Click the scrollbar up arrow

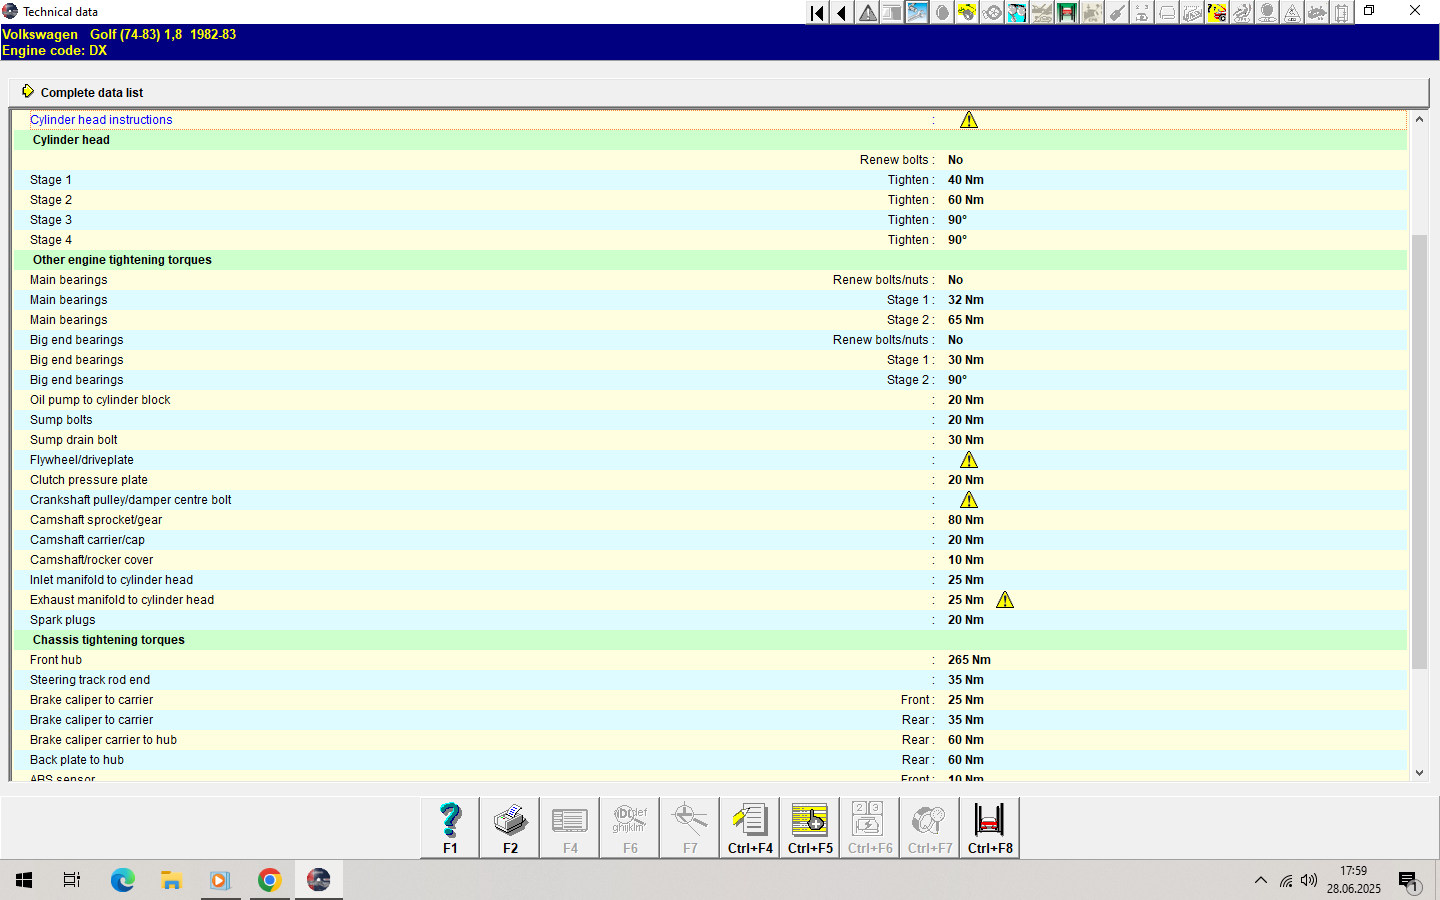point(1419,120)
